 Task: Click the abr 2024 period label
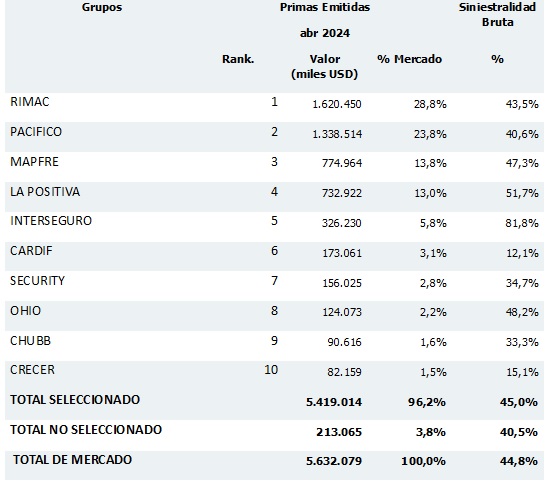point(325,33)
